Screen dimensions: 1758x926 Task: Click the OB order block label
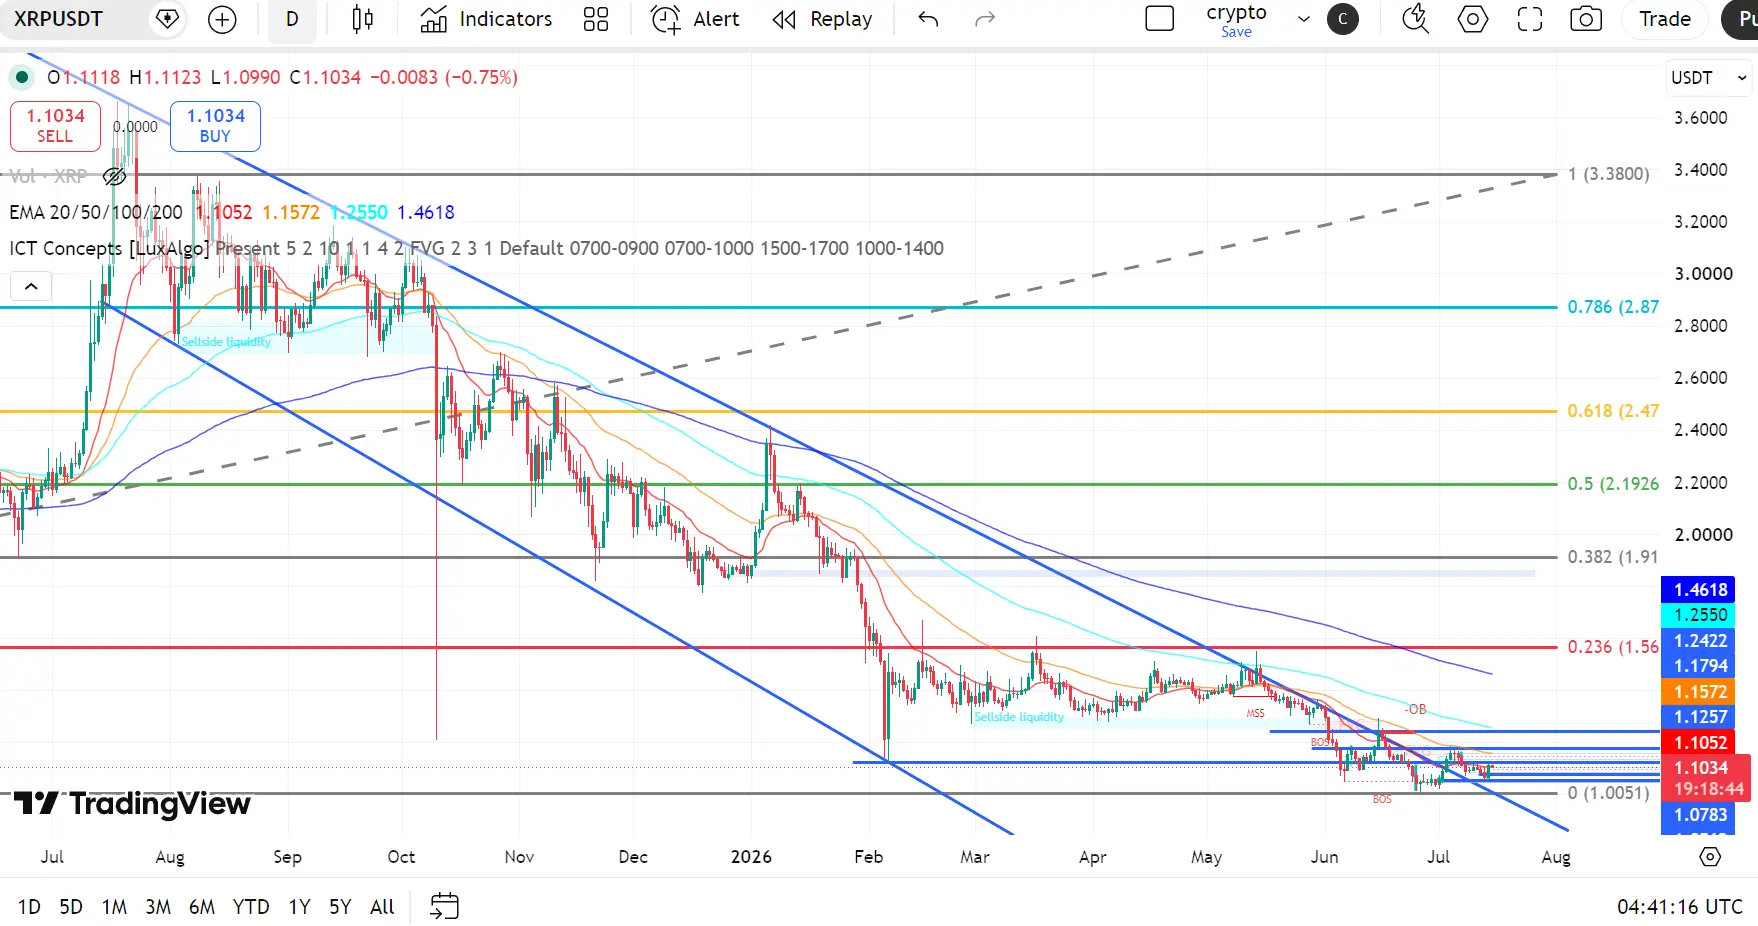tap(1416, 710)
